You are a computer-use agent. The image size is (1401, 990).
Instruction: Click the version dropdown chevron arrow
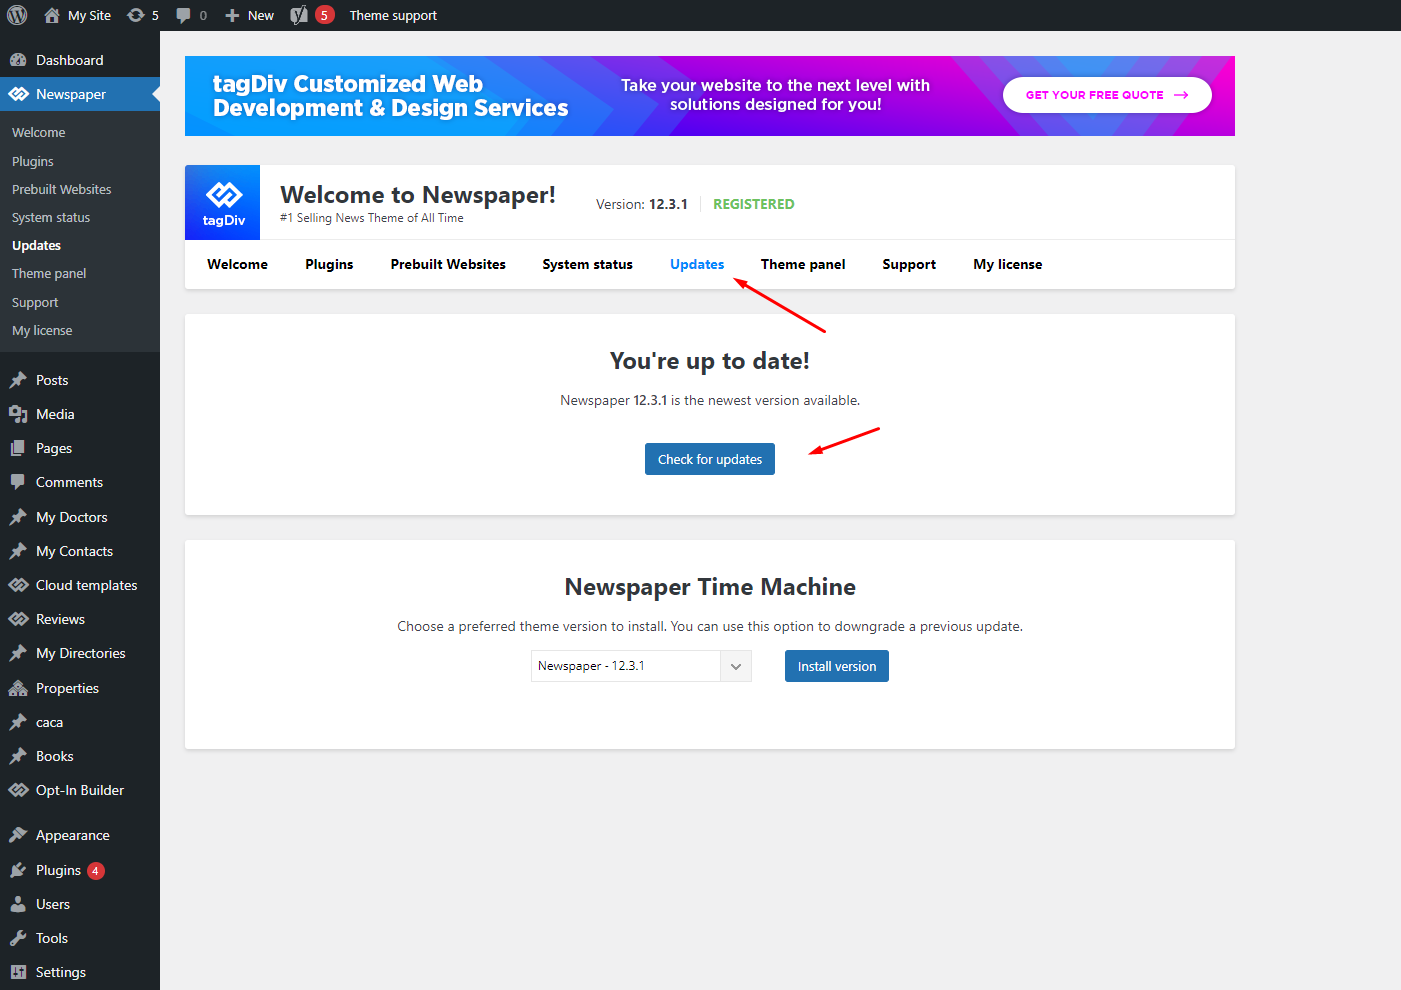[736, 666]
